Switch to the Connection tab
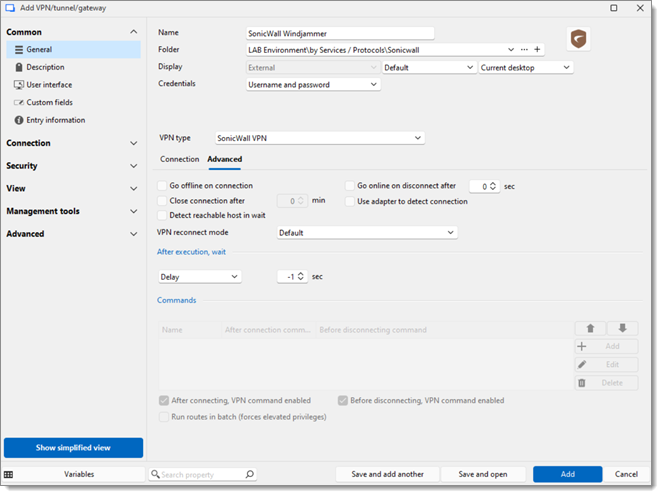The image size is (662, 496). [179, 159]
